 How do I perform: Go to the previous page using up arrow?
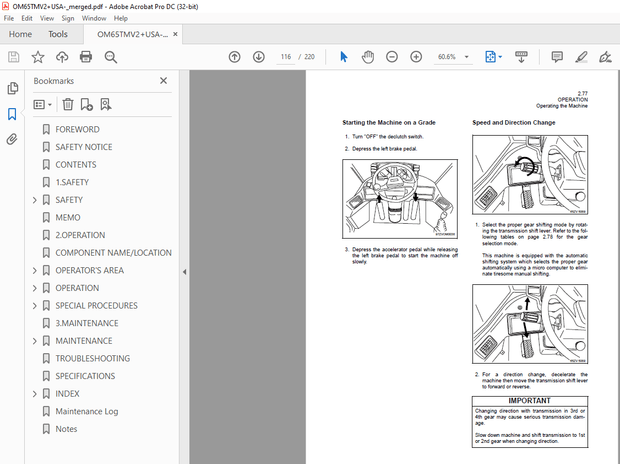(234, 57)
